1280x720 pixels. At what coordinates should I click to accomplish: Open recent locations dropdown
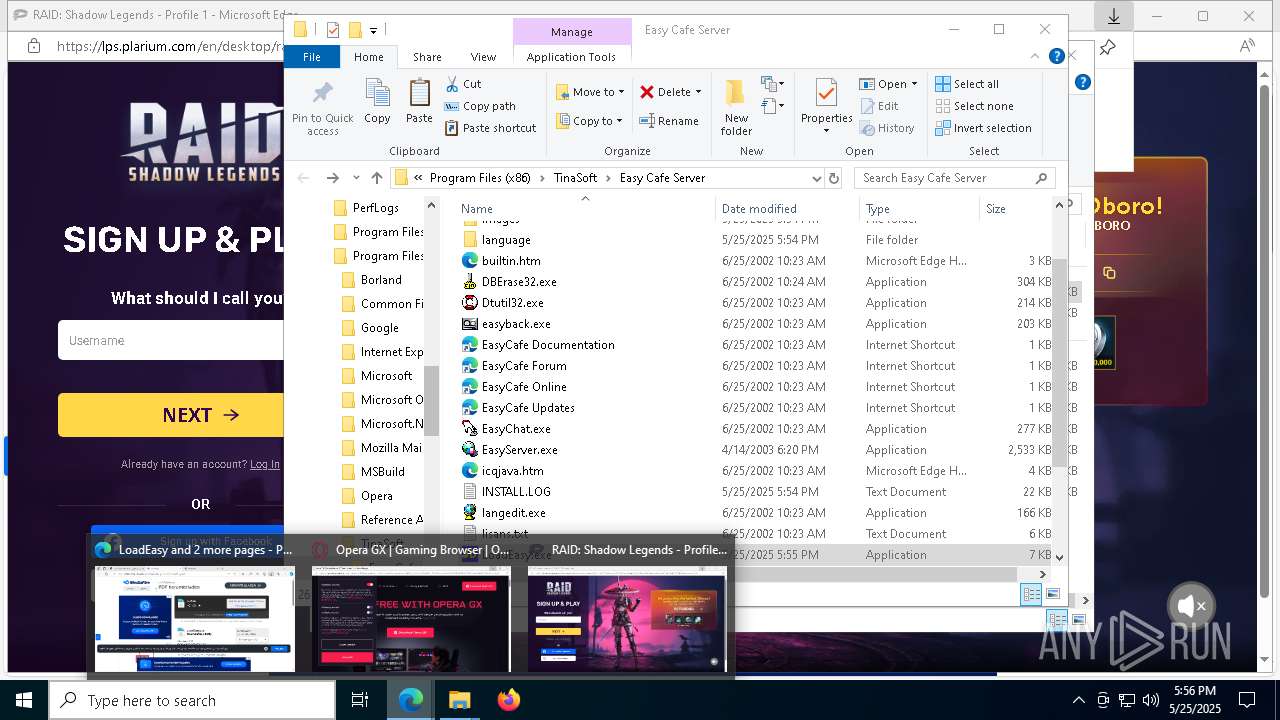(x=356, y=178)
